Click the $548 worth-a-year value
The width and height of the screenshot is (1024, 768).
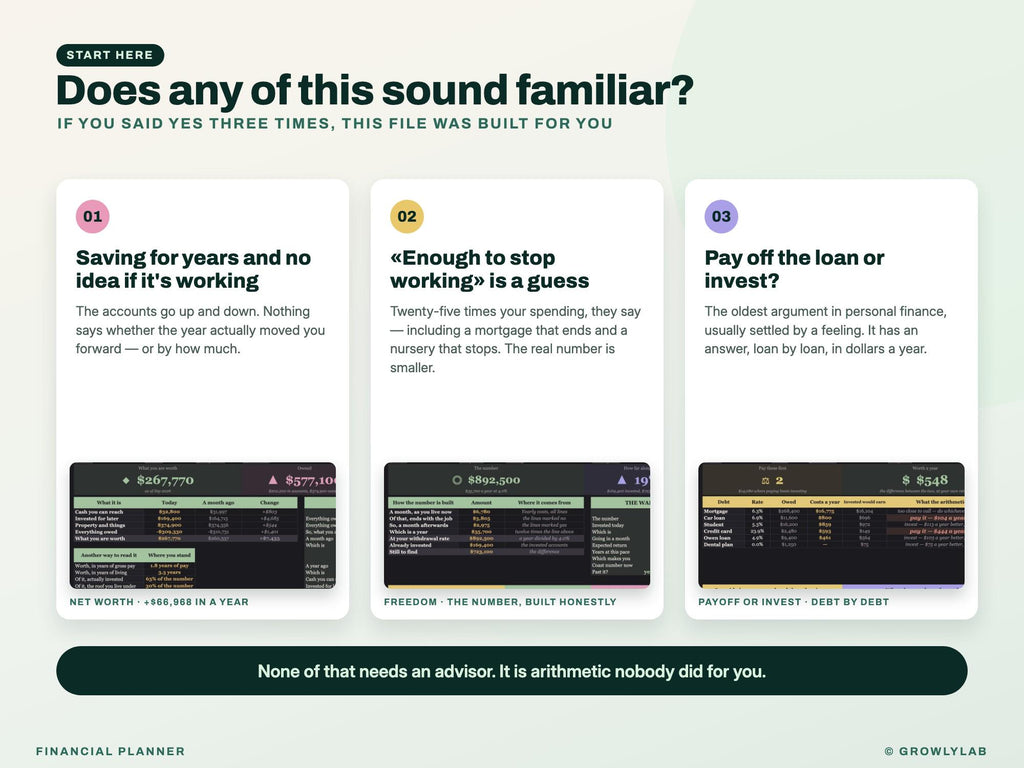932,480
